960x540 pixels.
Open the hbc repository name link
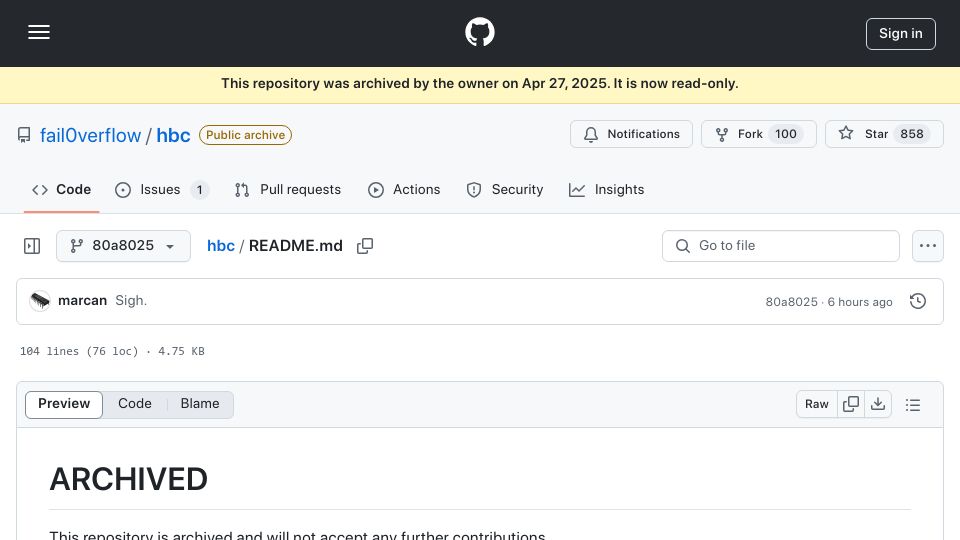click(173, 135)
